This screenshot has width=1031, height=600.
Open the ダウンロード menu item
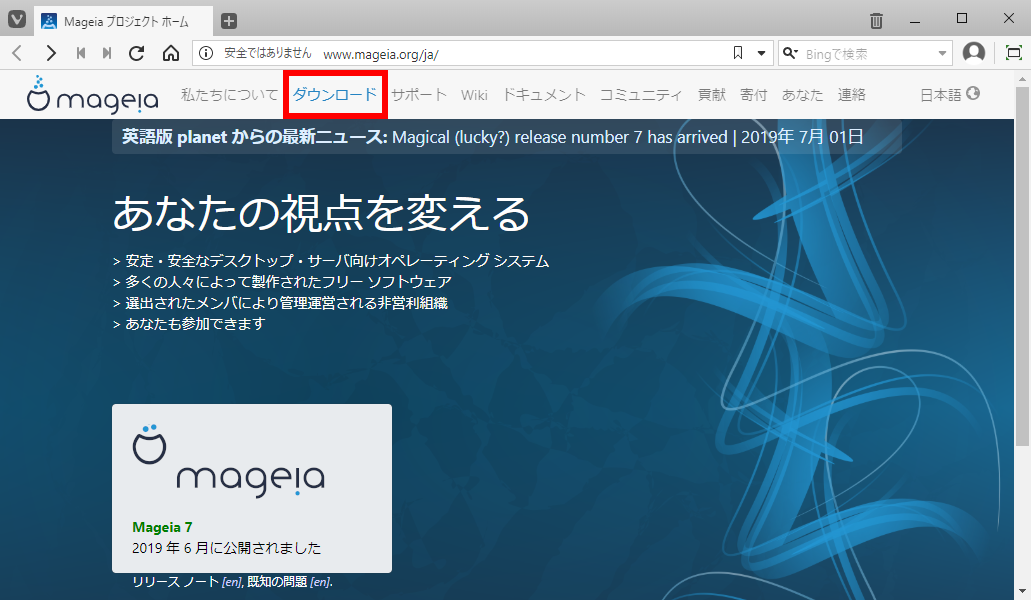coord(335,95)
